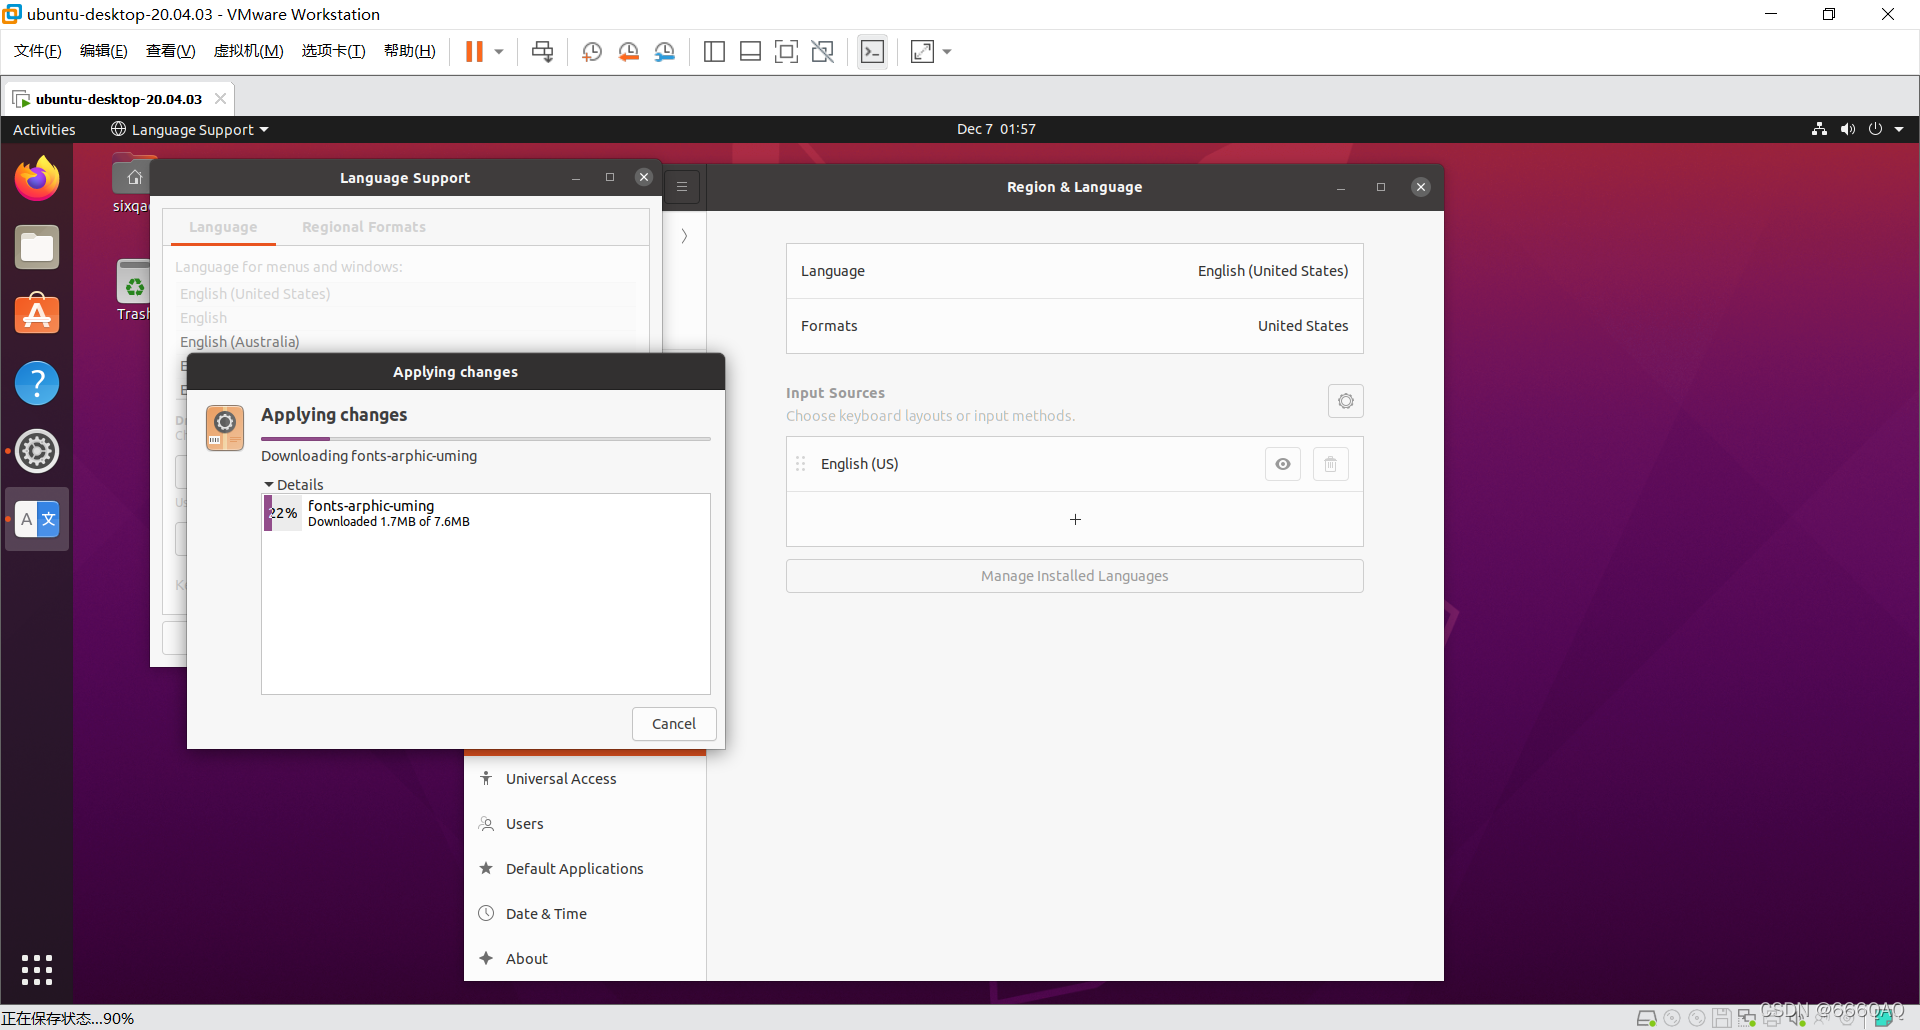Preview the English (US) keyboard layout

coord(1283,464)
